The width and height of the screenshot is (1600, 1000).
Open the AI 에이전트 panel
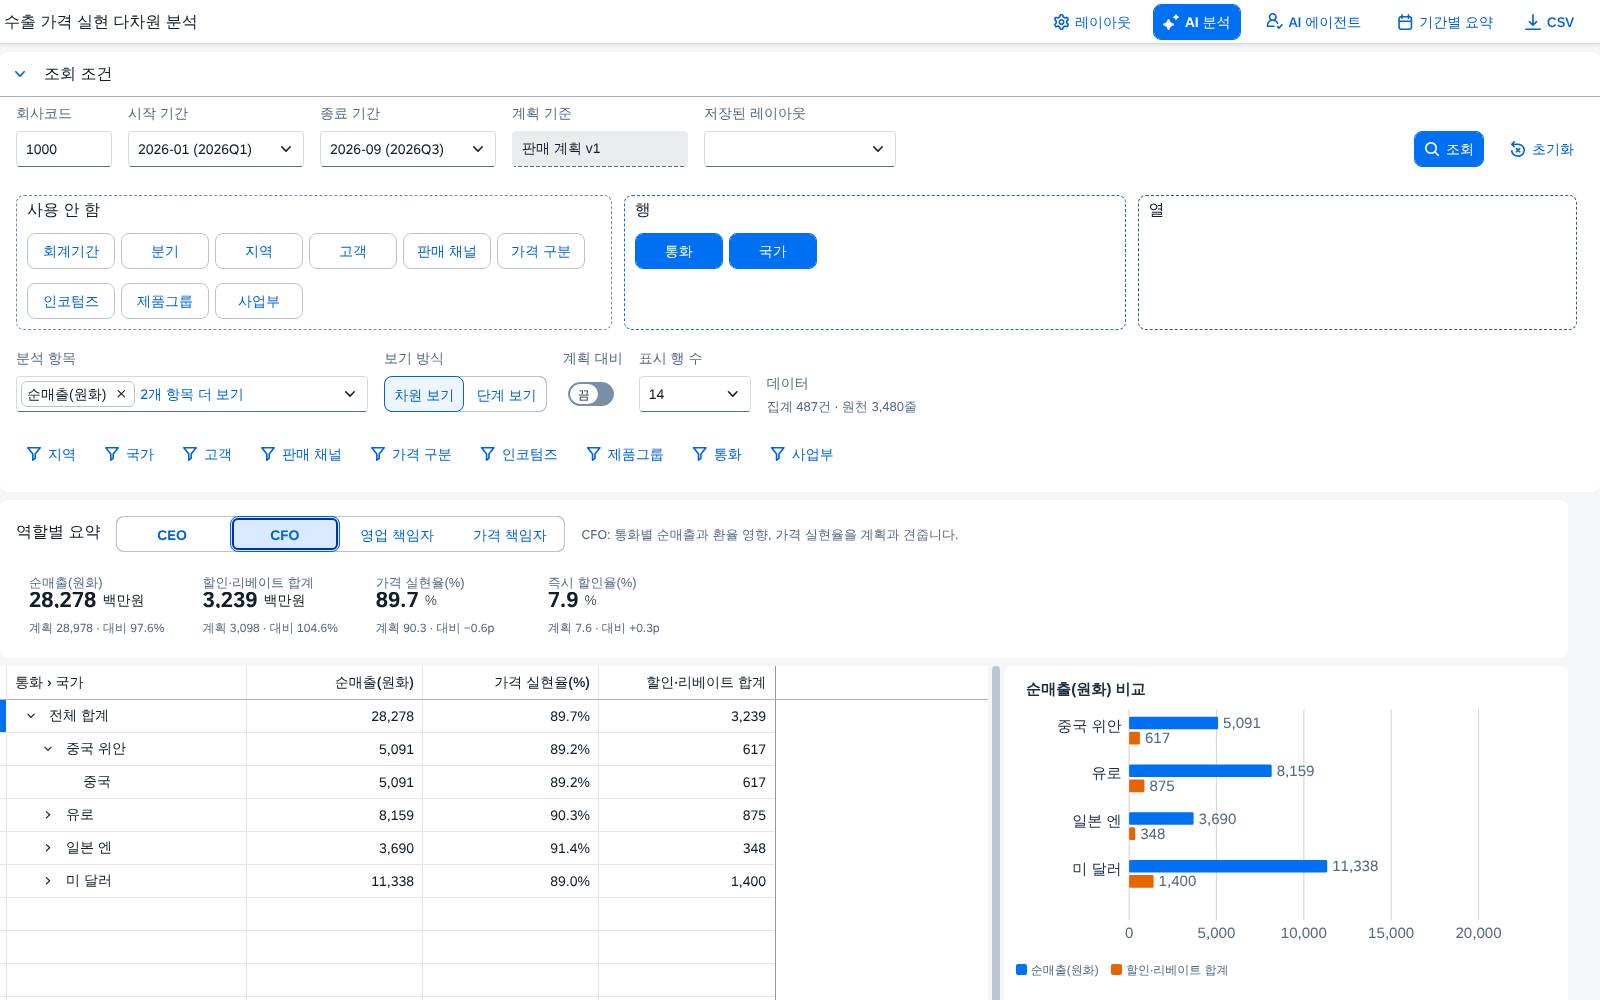pyautogui.click(x=1313, y=22)
